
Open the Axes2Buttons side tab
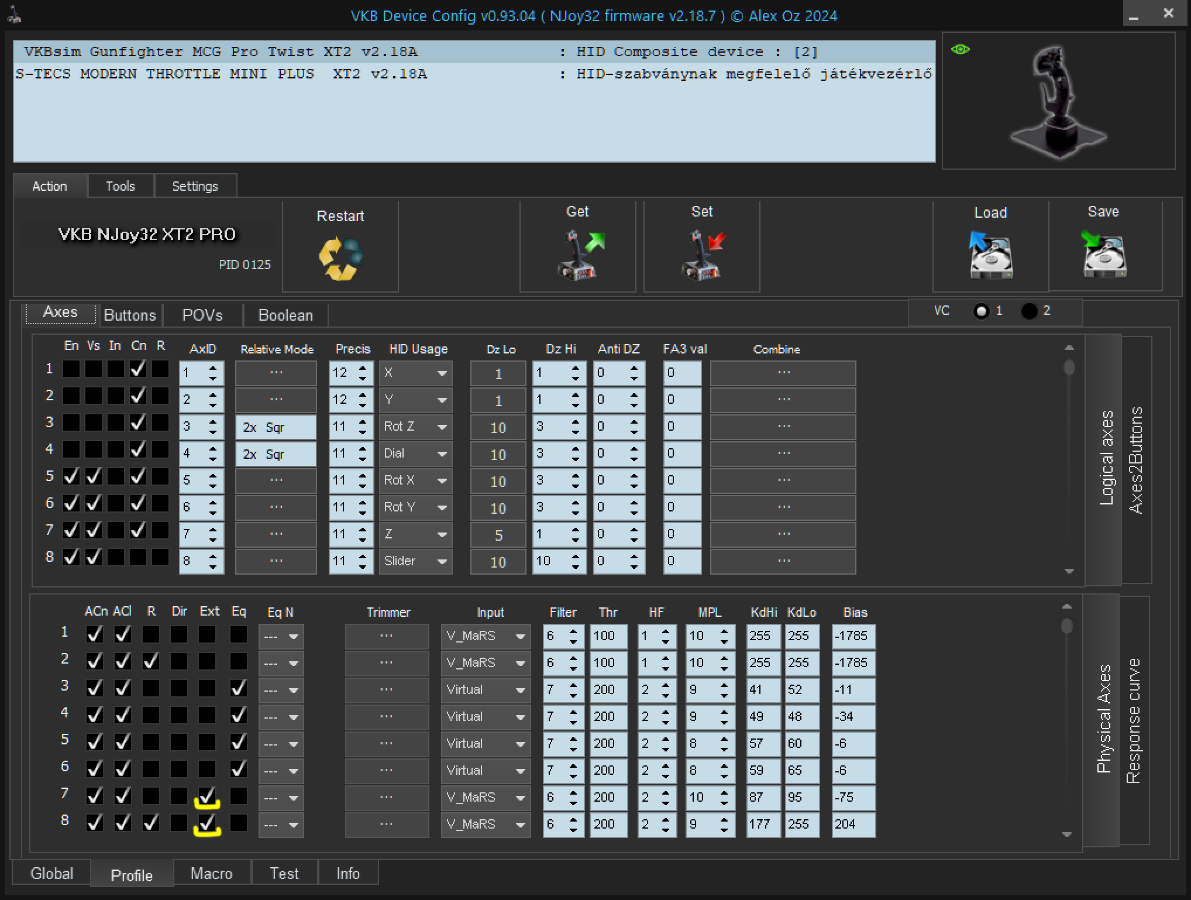coord(1136,459)
